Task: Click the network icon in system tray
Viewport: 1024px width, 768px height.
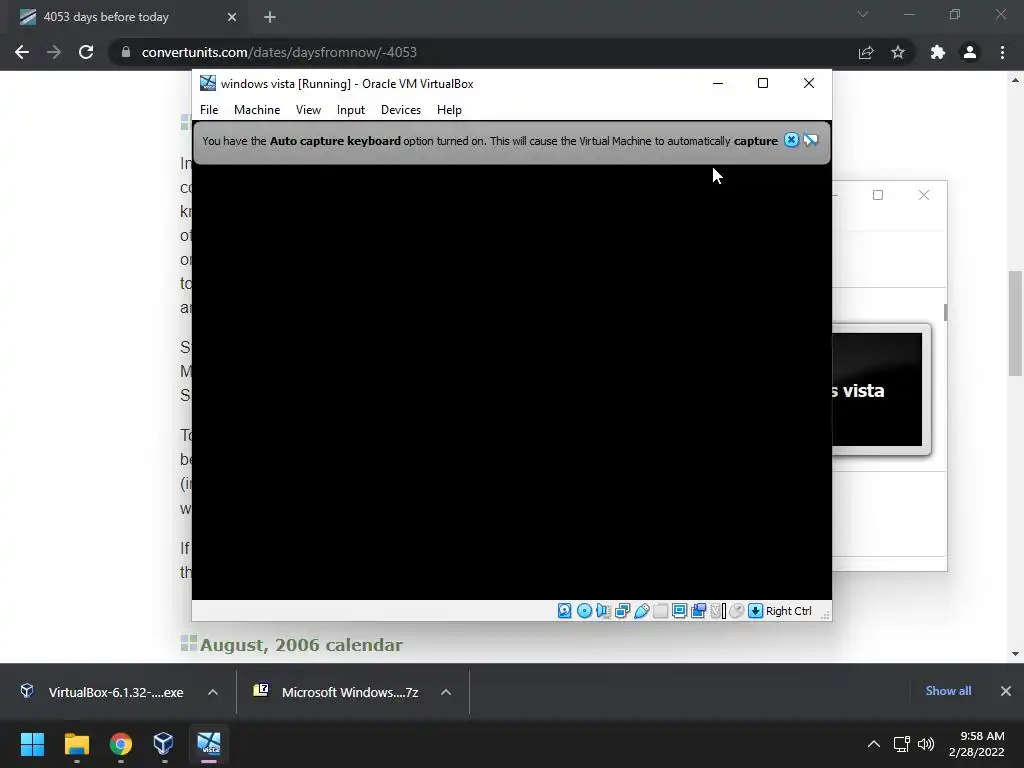Action: coord(902,744)
